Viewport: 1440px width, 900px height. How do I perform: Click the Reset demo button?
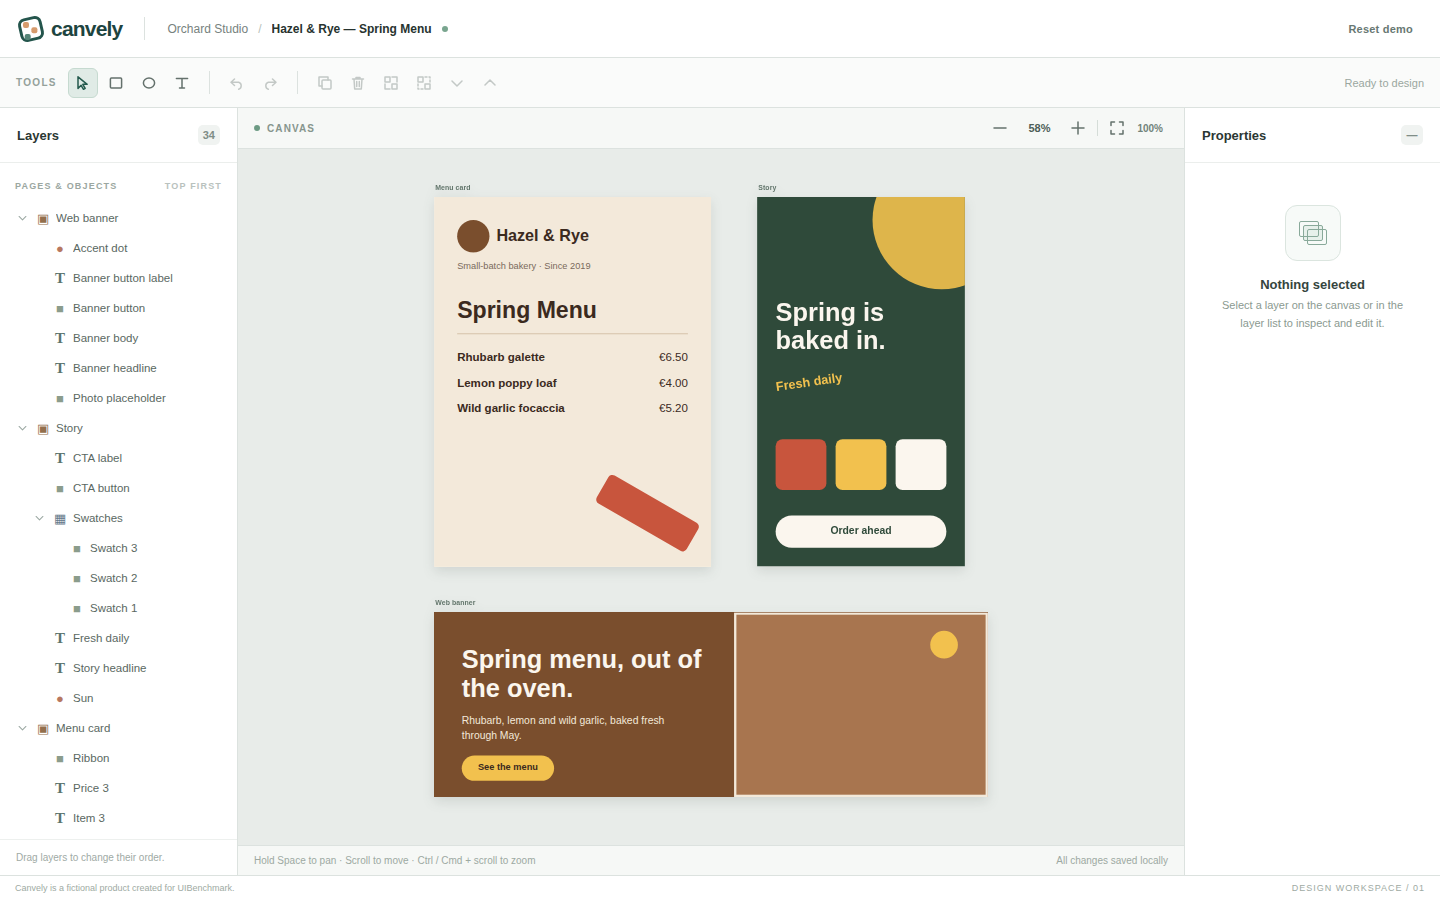coord(1380,29)
